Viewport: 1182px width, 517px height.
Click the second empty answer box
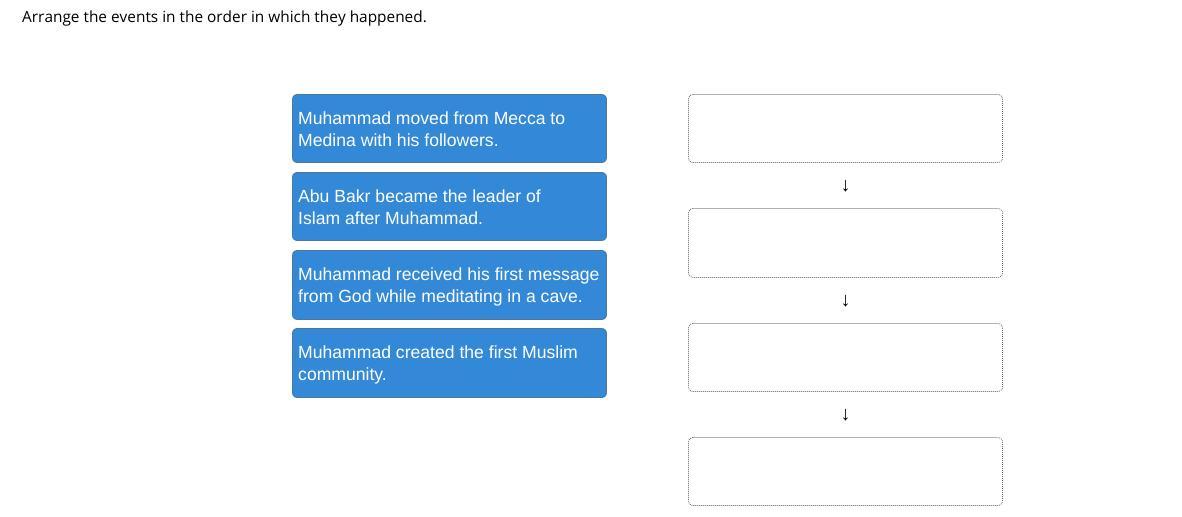[845, 243]
